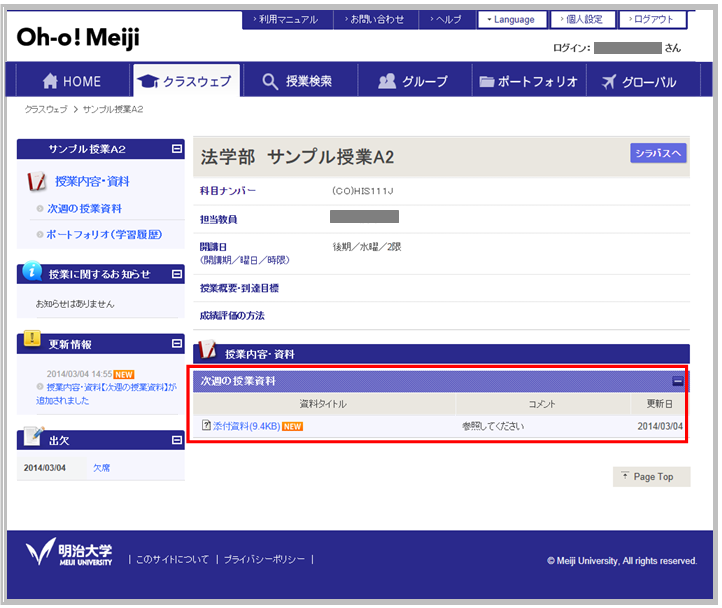Click the notebook icon in main 授業内容・資料 header
Screen dimensions: 722x608
click(x=207, y=350)
